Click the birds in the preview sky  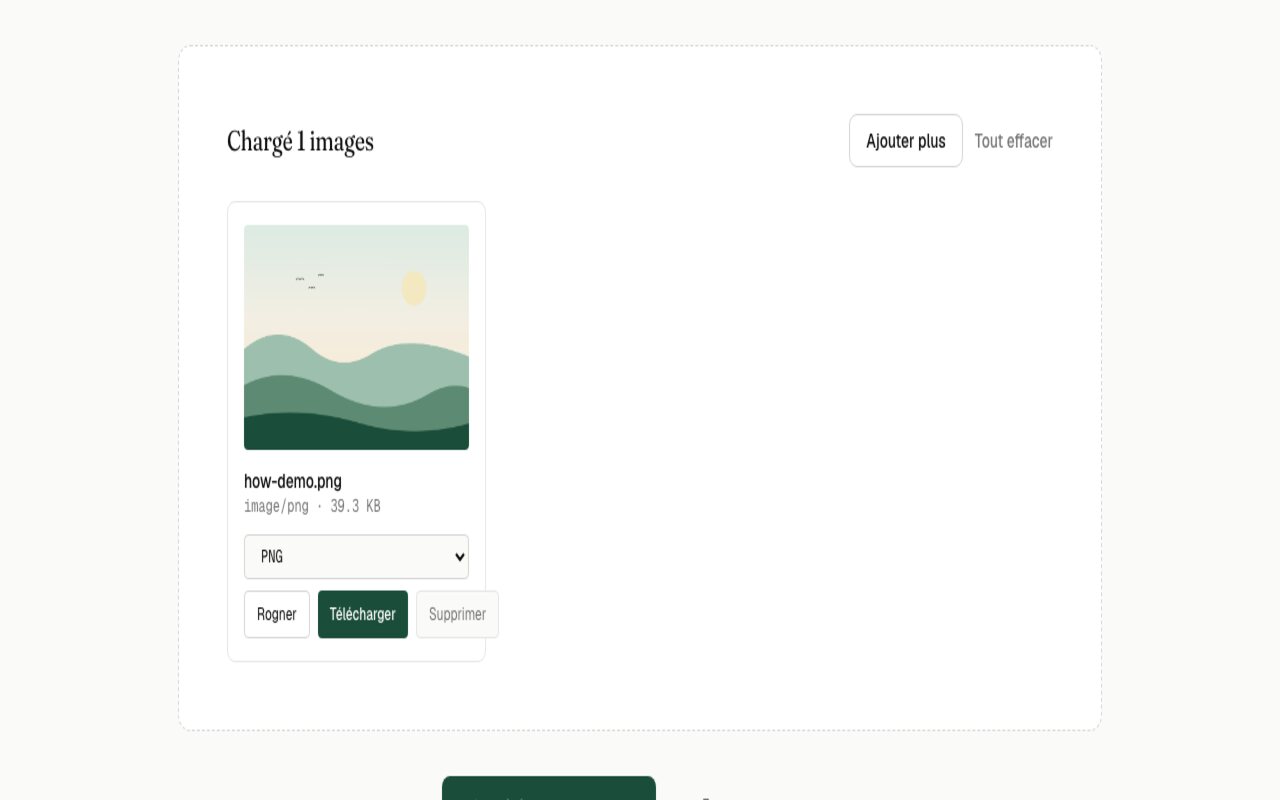coord(310,281)
